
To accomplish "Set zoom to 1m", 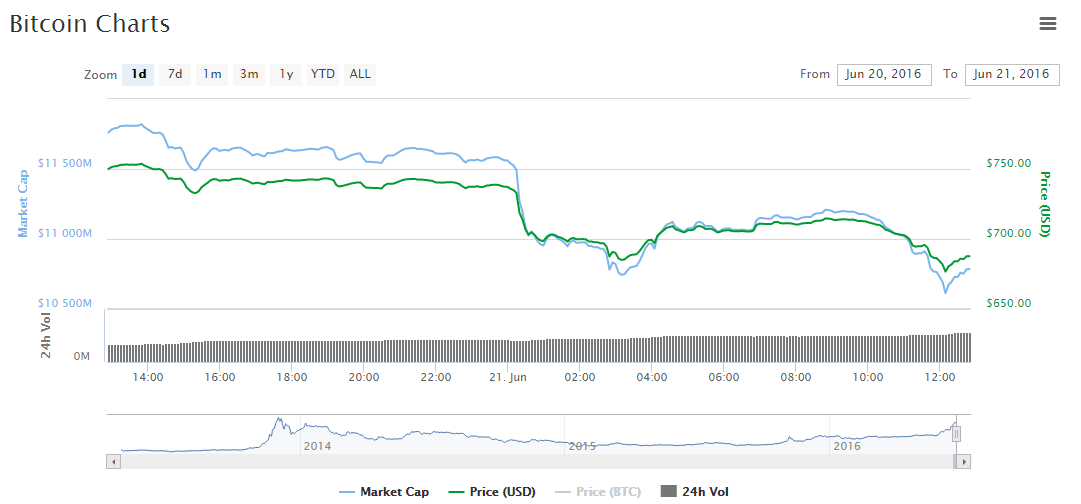I will pyautogui.click(x=212, y=74).
